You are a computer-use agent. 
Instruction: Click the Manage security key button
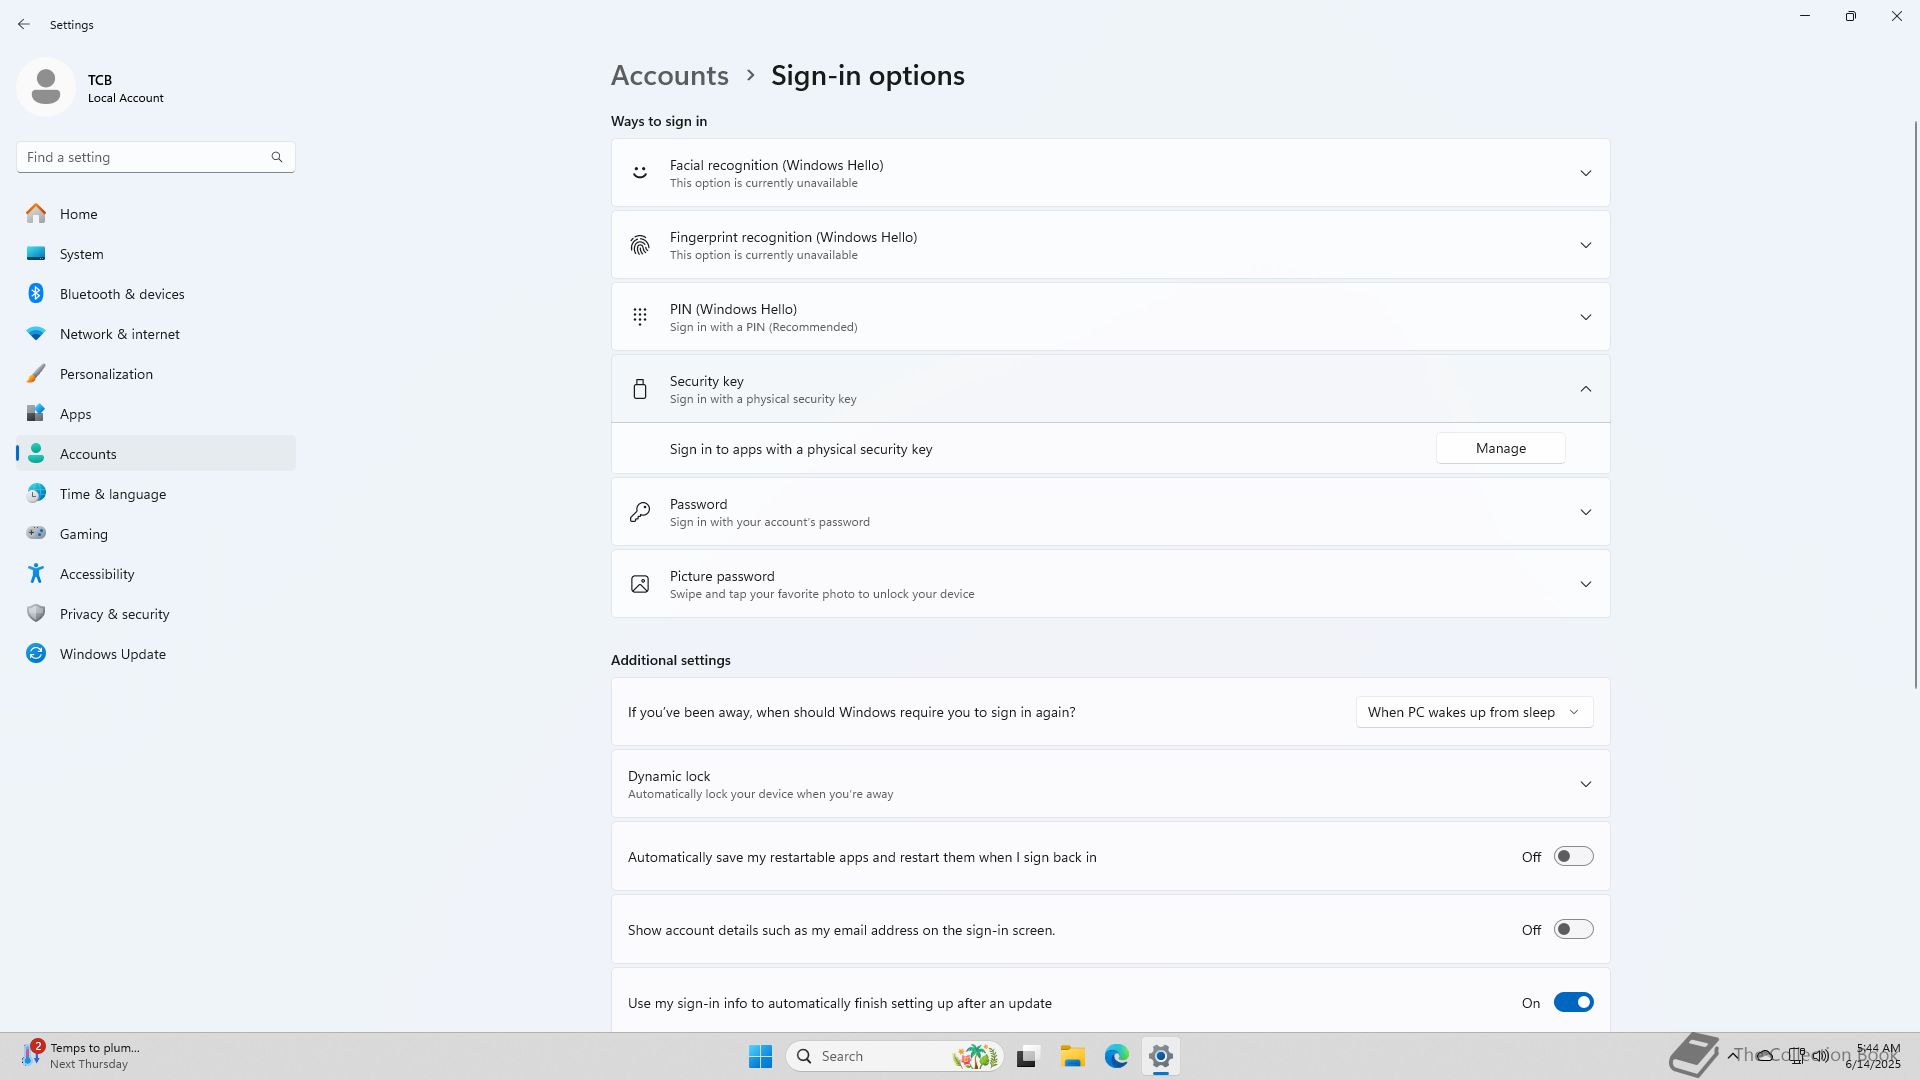[x=1500, y=448]
